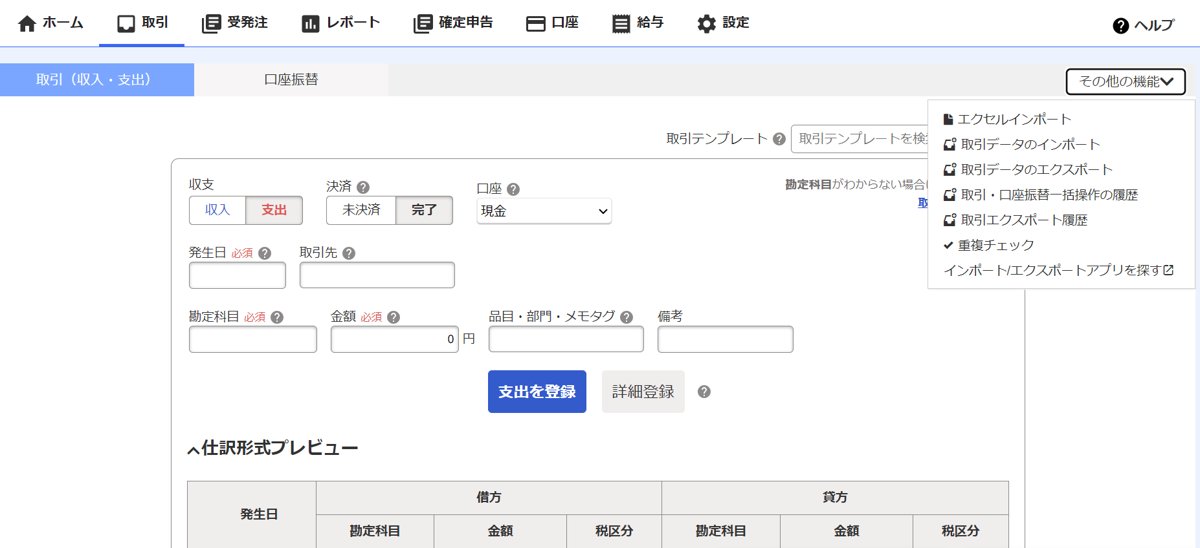Choose 取引データのインポート
The image size is (1200, 548).
click(1021, 144)
